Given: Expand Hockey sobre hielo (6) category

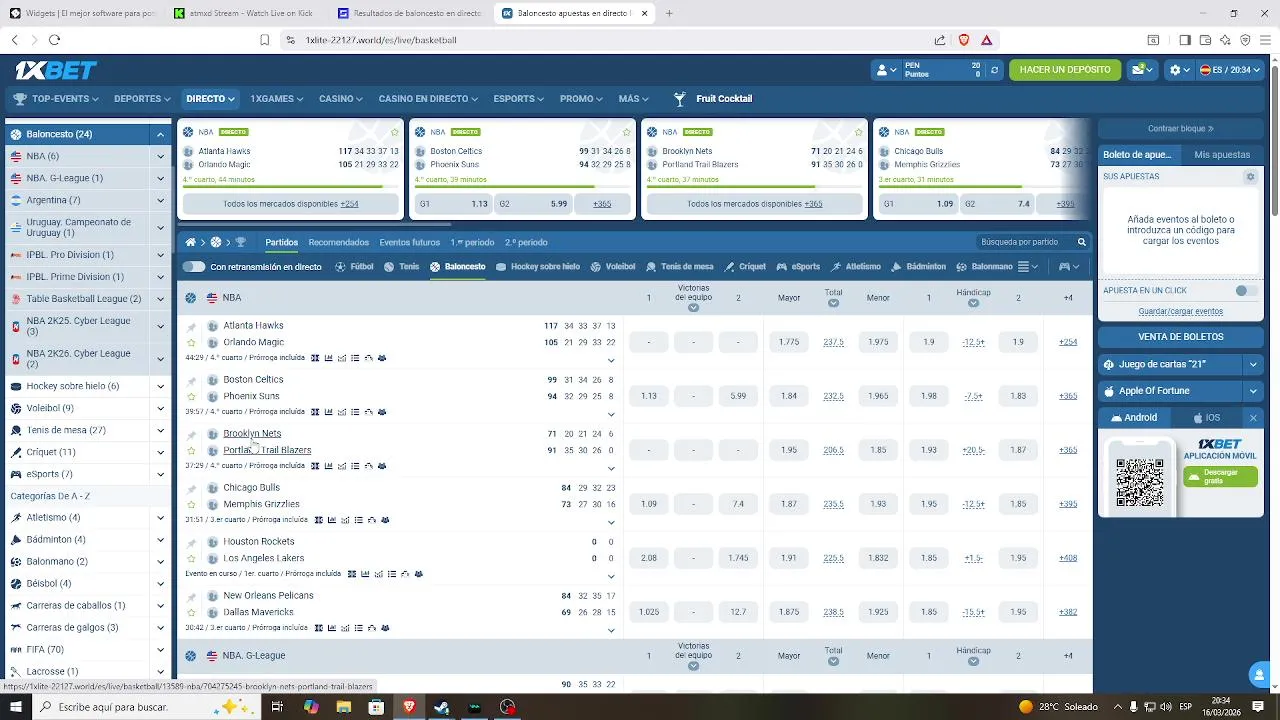Looking at the screenshot, I should pos(160,386).
